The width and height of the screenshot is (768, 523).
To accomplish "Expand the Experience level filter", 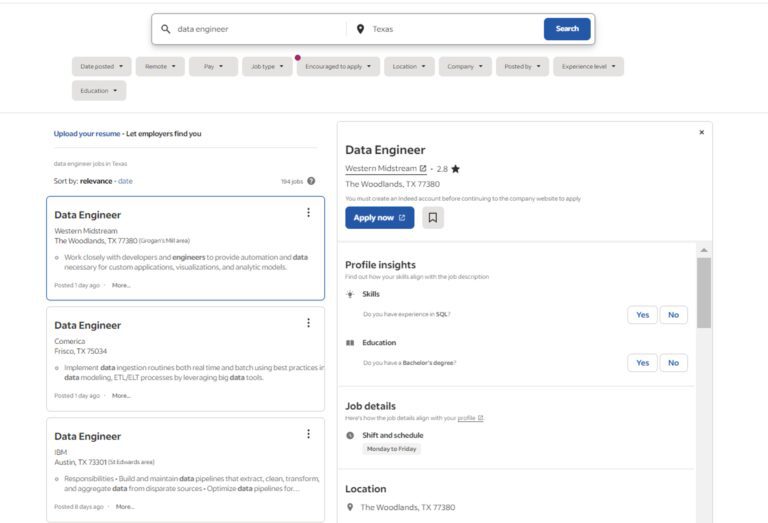I will pos(588,67).
